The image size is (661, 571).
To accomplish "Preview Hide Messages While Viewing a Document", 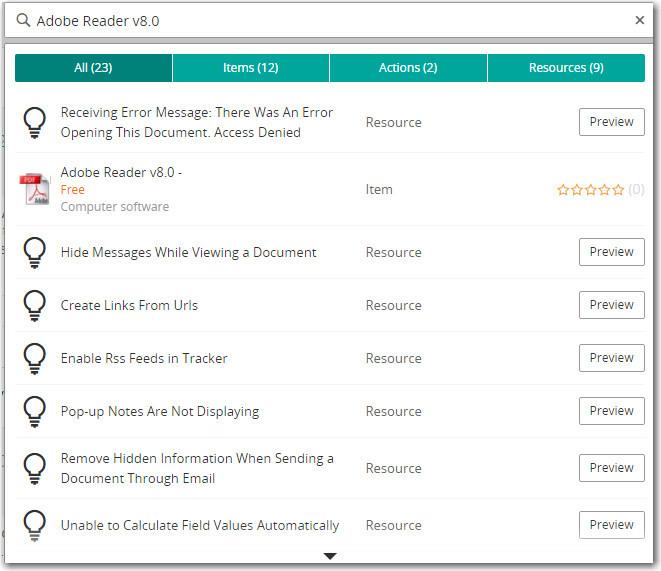I will [x=612, y=252].
